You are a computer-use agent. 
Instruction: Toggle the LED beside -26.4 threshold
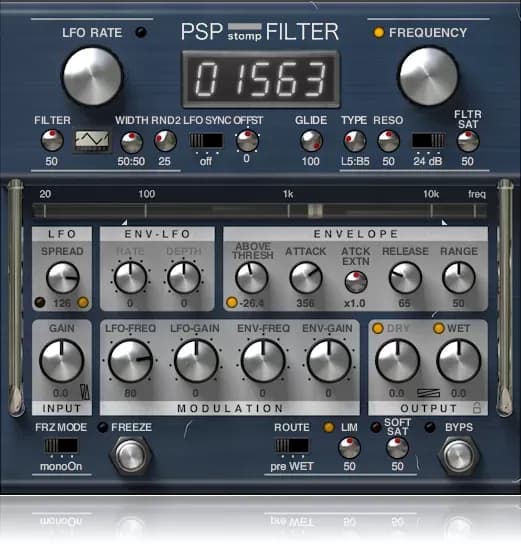[231, 303]
